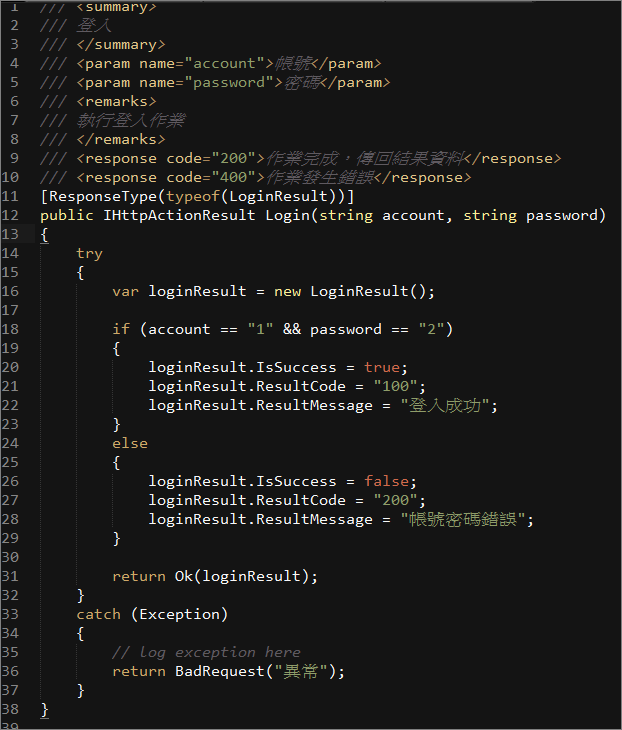The height and width of the screenshot is (730, 622).
Task: Click the opening "<remarks>" tag
Action: click(116, 101)
